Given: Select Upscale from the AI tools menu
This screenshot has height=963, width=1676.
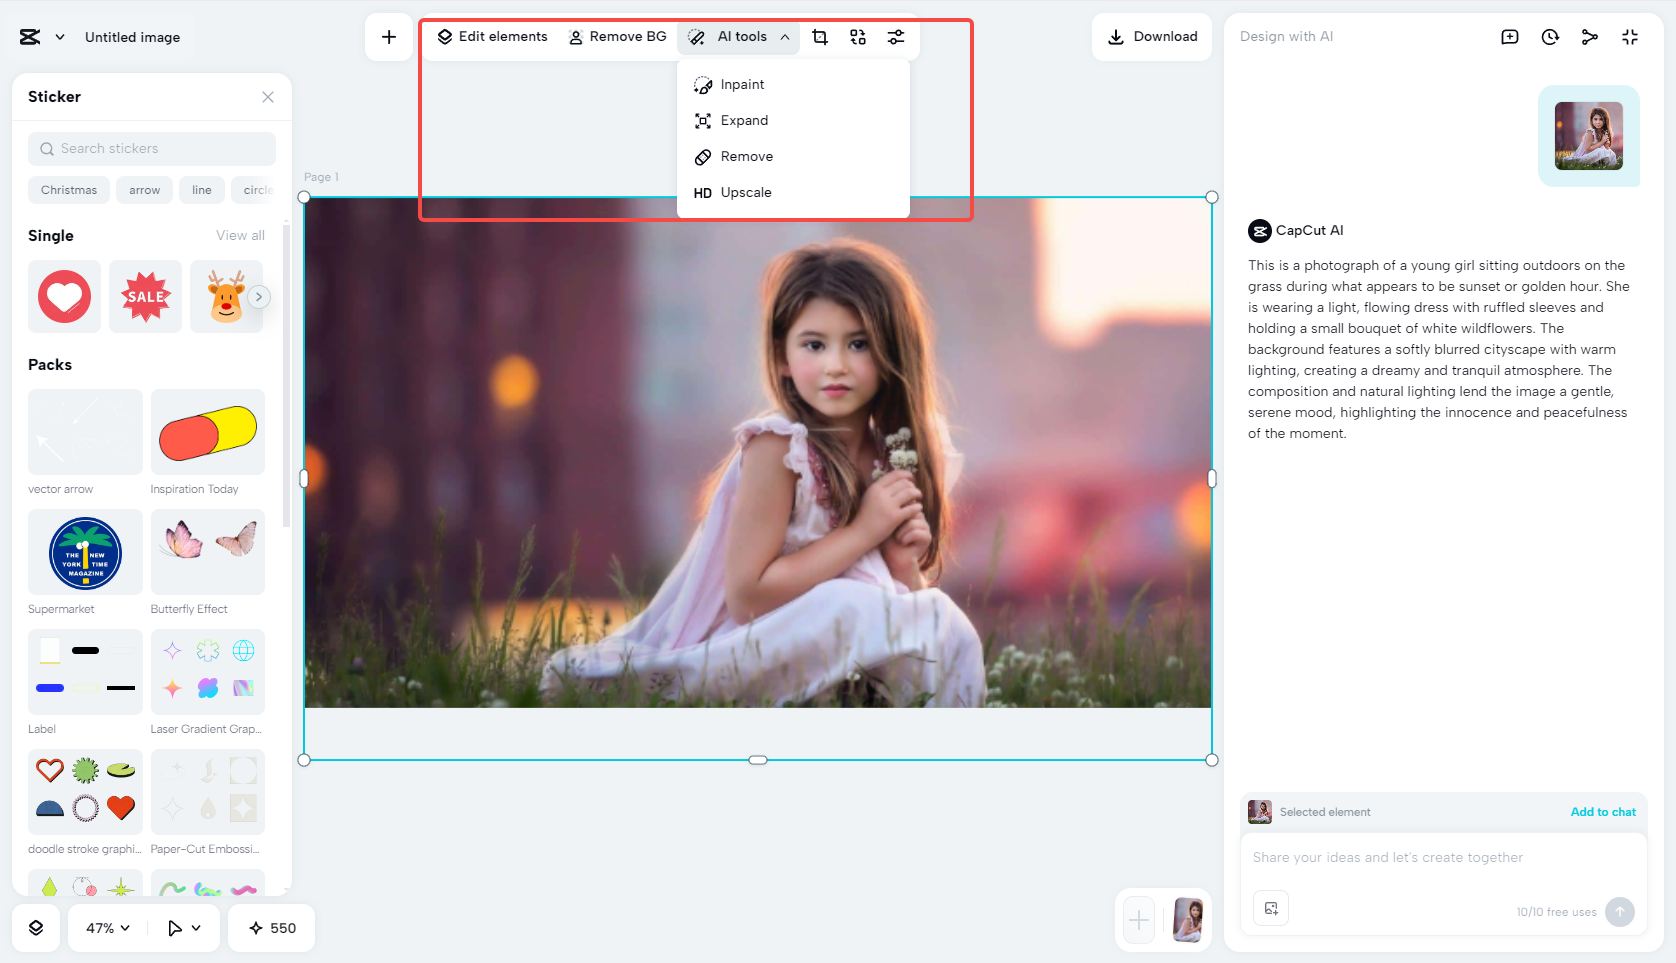Looking at the screenshot, I should [745, 192].
